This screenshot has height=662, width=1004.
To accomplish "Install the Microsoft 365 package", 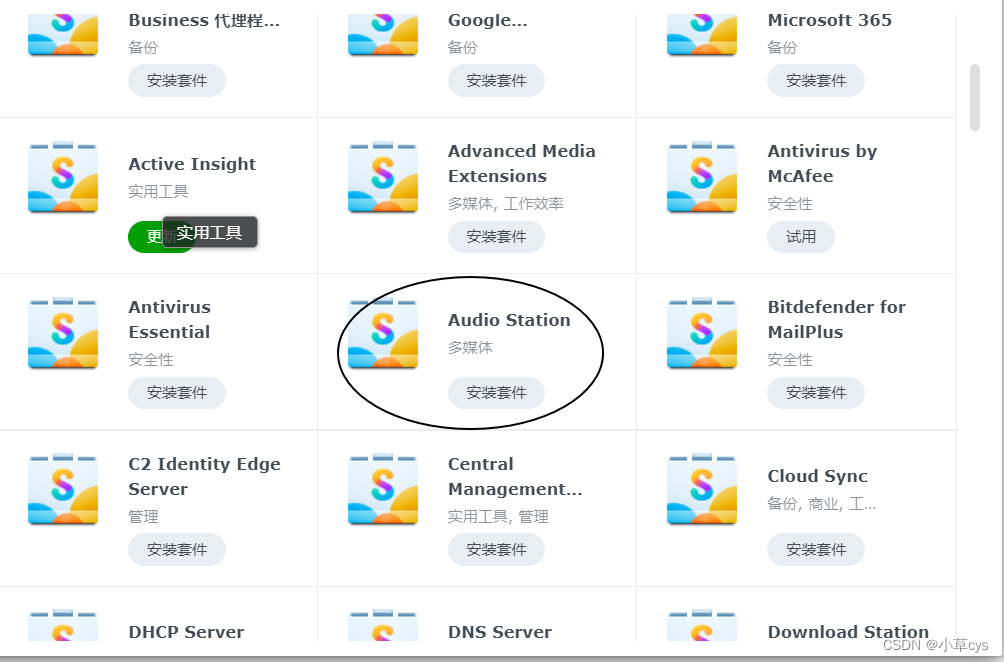I will point(816,81).
